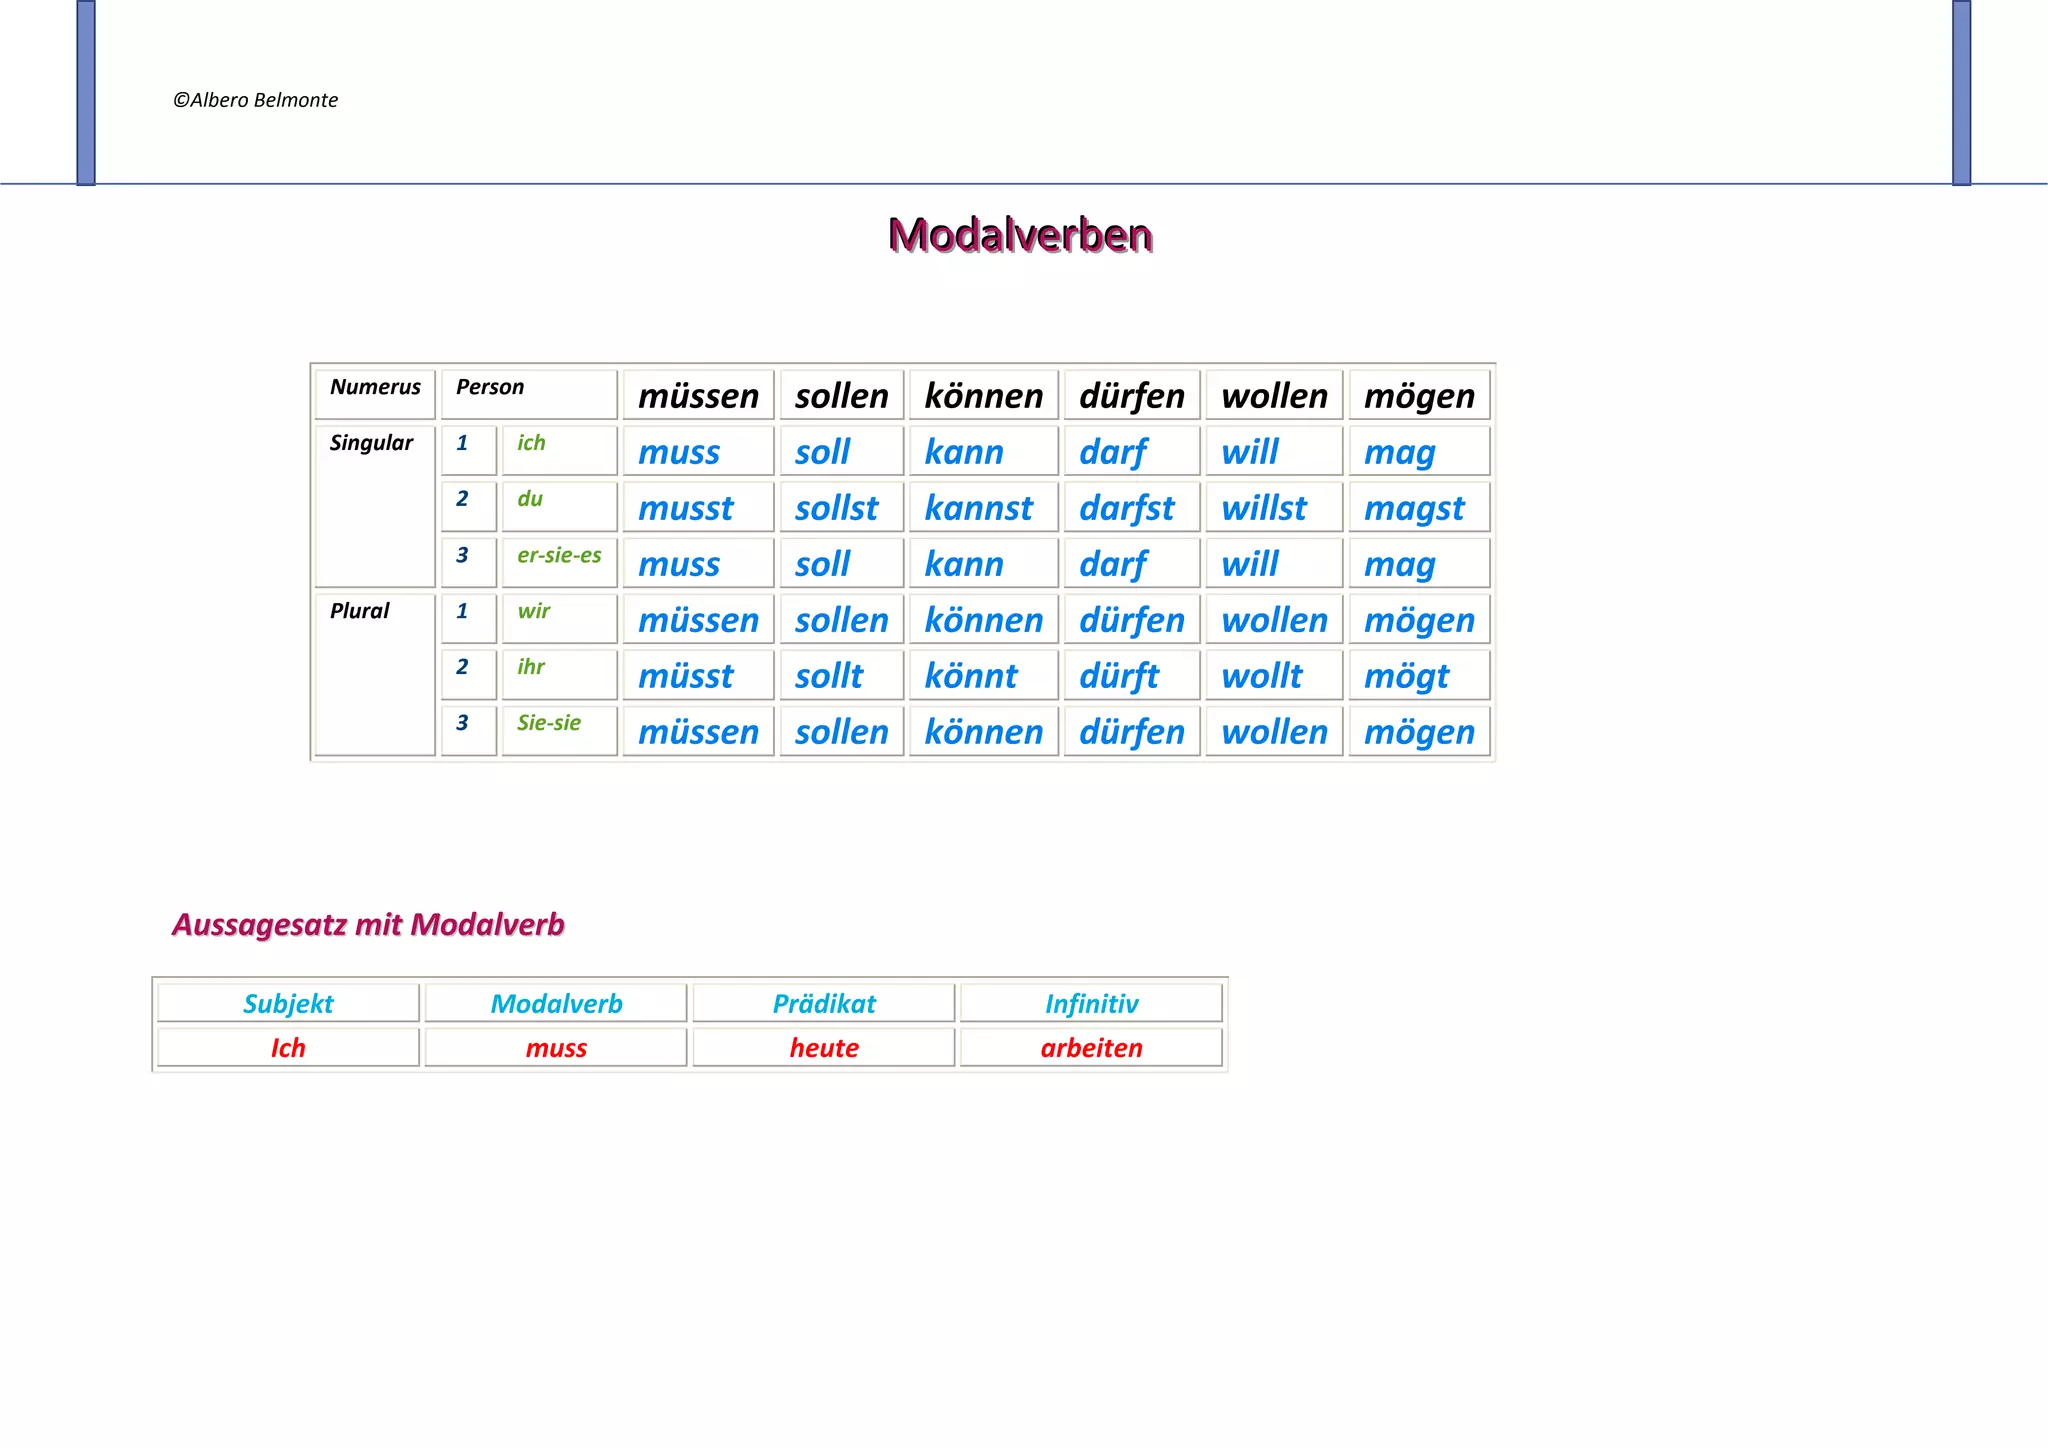This screenshot has width=2048, height=1448.
Task: Click the red 'arbeiten' cell
Action: click(x=1091, y=1048)
